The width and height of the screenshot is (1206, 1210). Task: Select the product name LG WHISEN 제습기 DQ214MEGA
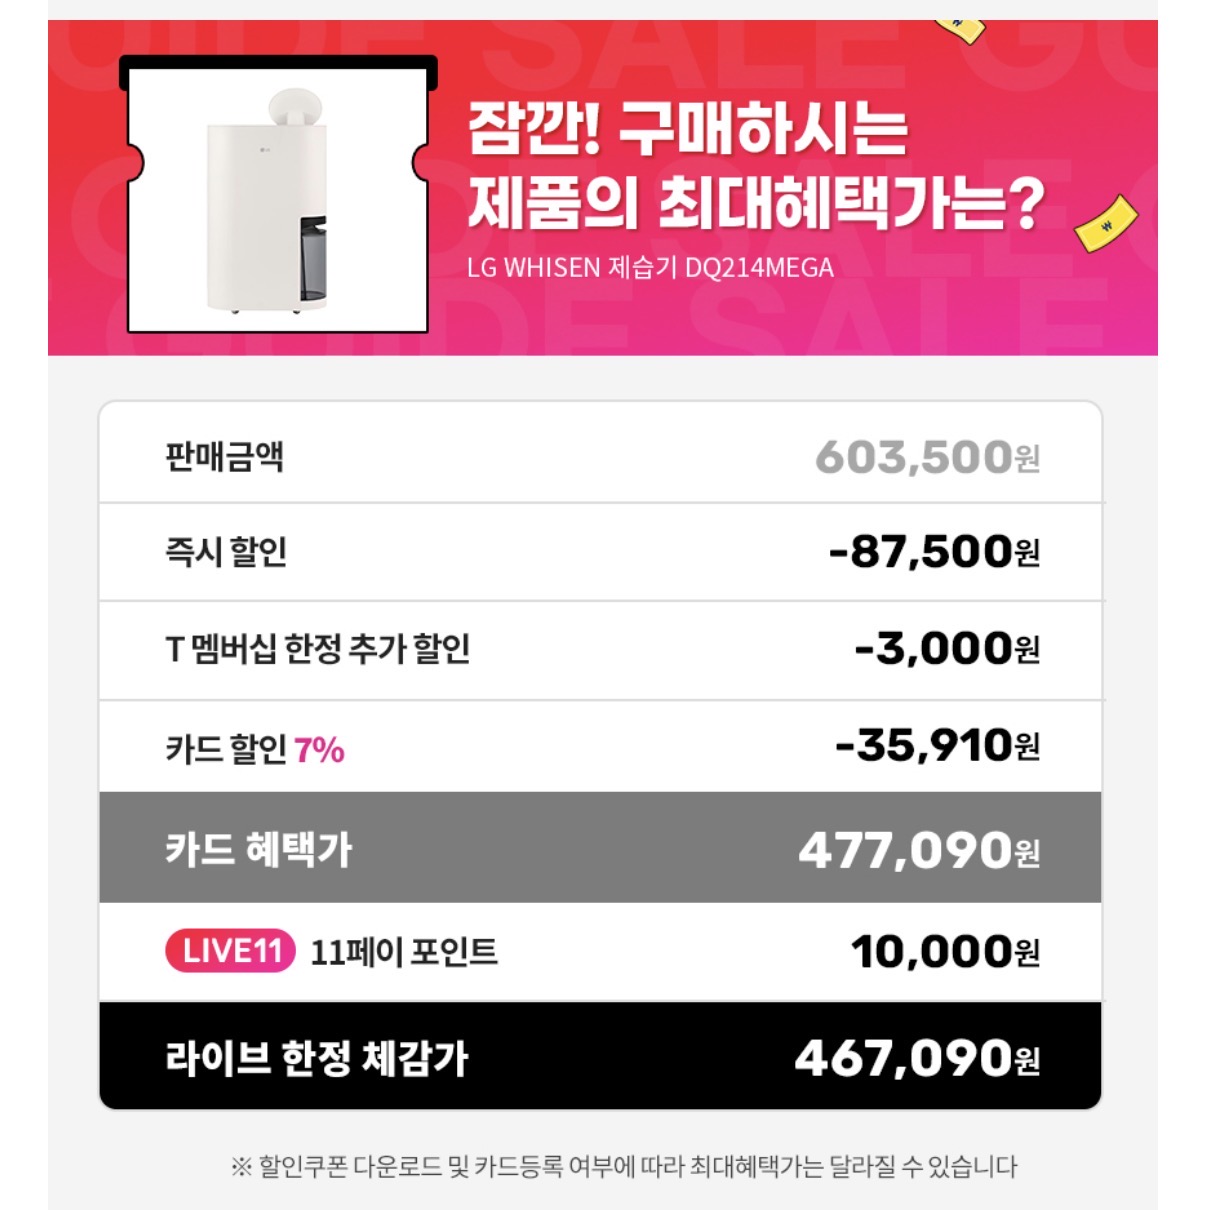650,268
